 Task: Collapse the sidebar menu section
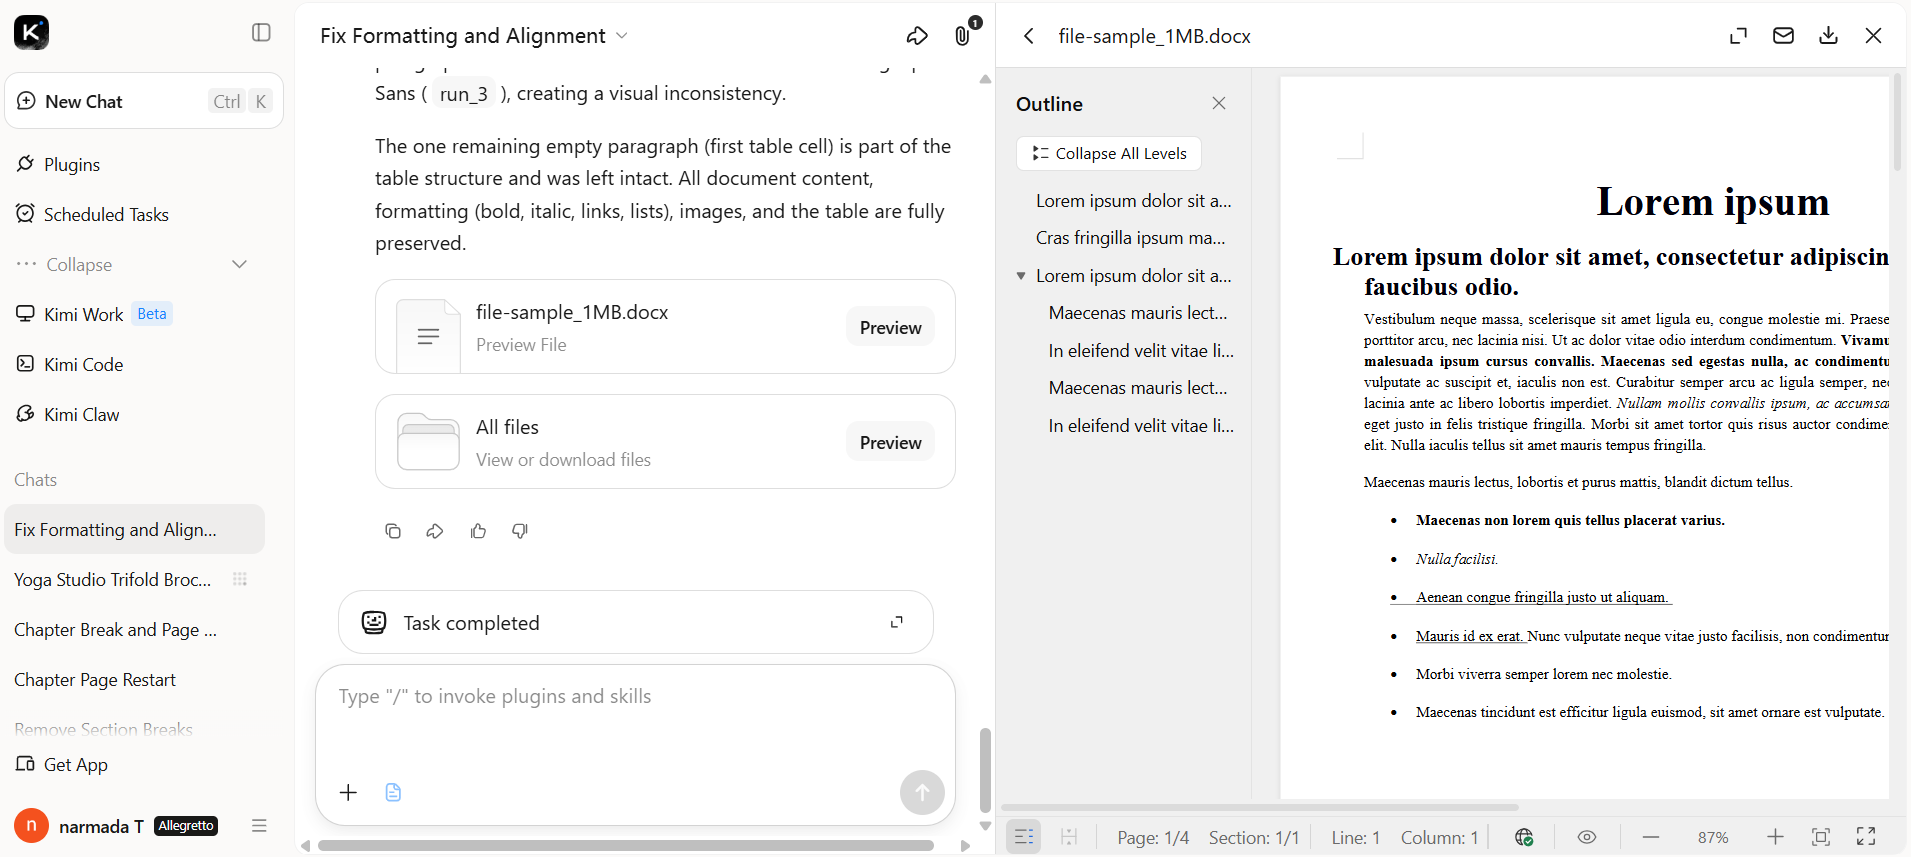132,264
